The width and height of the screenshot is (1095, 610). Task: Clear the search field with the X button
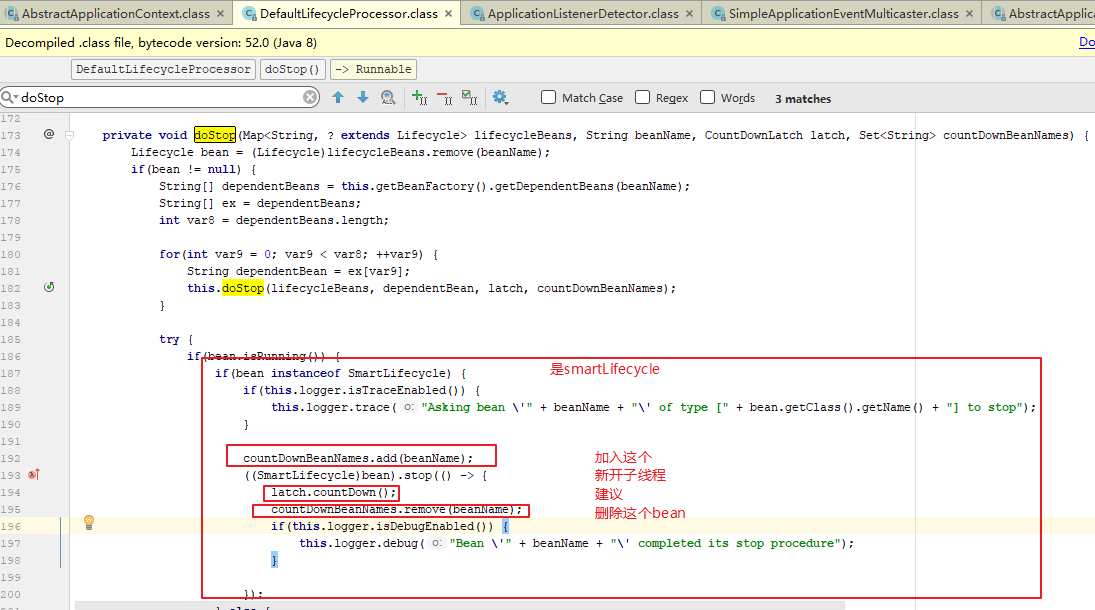pos(309,97)
